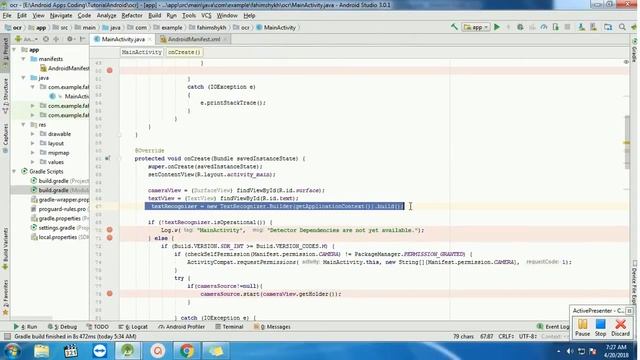
Task: Open the Event Log
Action: [553, 327]
